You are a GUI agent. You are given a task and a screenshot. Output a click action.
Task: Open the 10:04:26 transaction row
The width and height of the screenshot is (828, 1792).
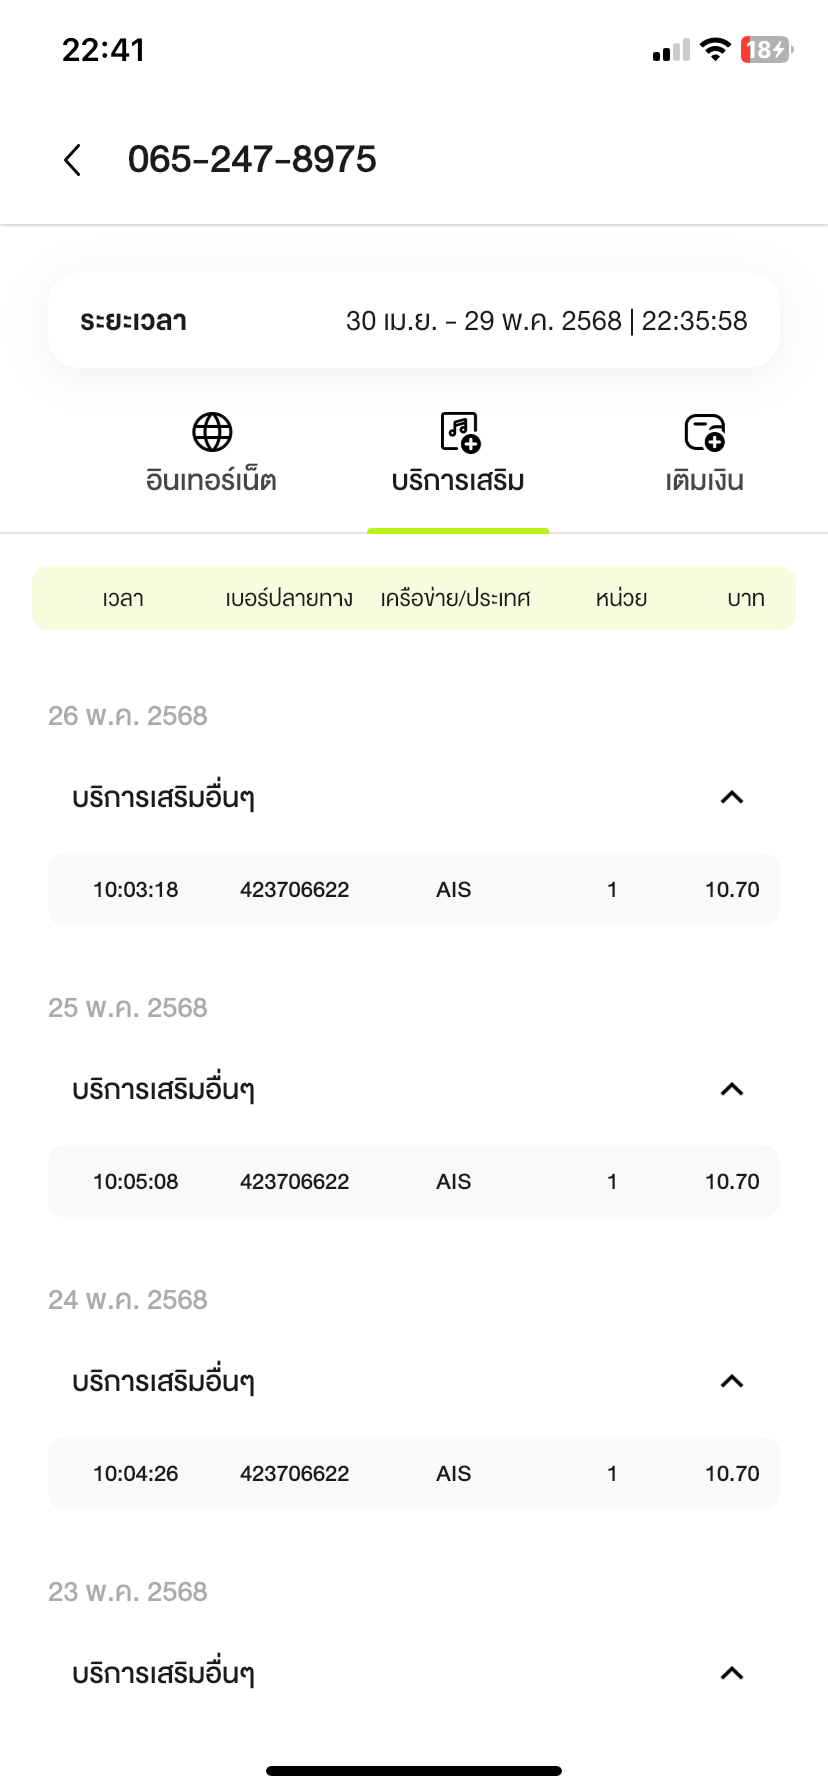click(414, 1473)
